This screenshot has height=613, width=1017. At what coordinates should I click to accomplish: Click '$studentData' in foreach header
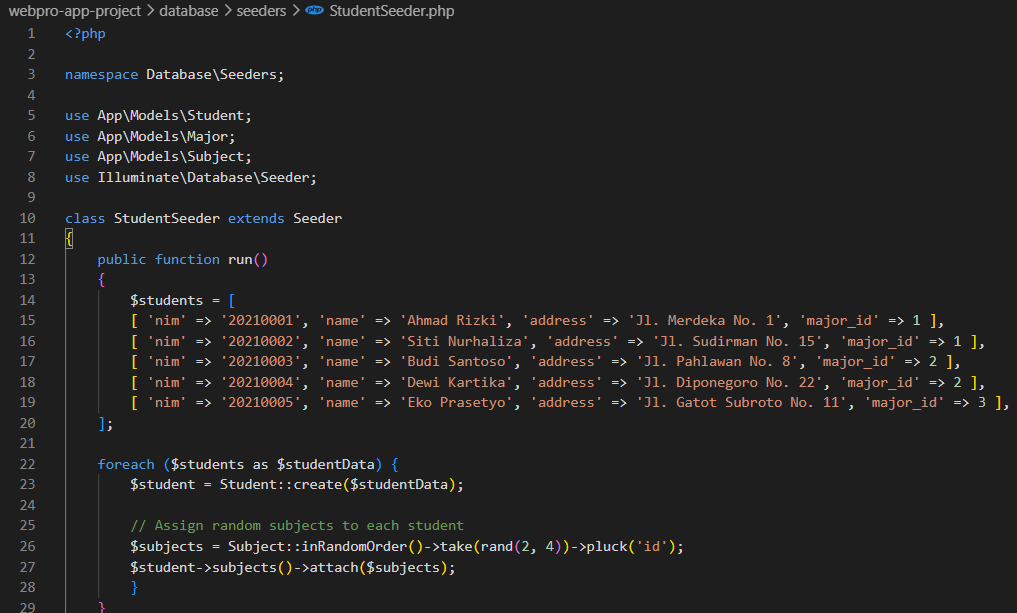pos(326,464)
